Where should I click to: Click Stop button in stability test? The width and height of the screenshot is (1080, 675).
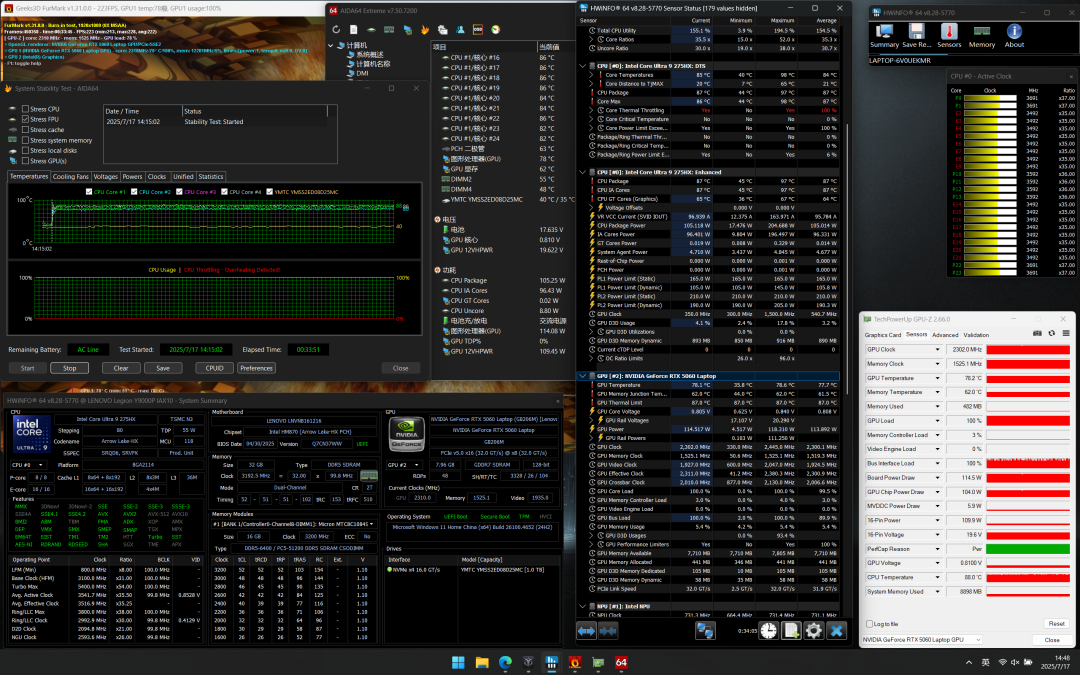click(70, 368)
